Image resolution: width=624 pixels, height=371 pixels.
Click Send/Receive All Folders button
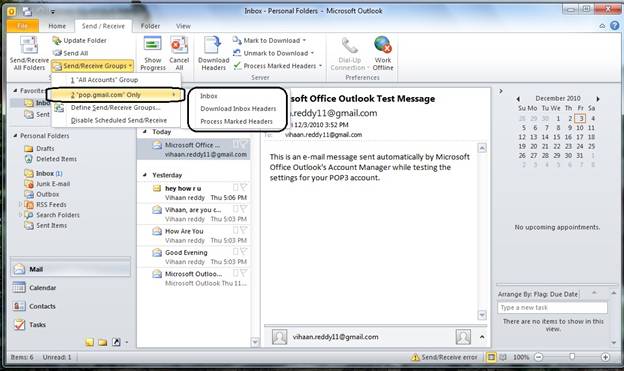point(29,53)
